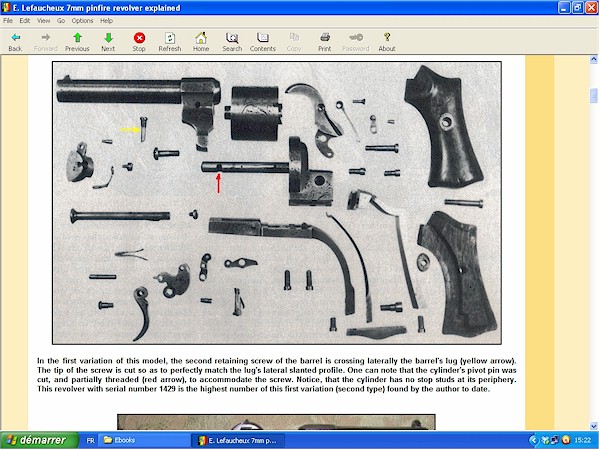Click the démarrer Start button

pos(39,440)
